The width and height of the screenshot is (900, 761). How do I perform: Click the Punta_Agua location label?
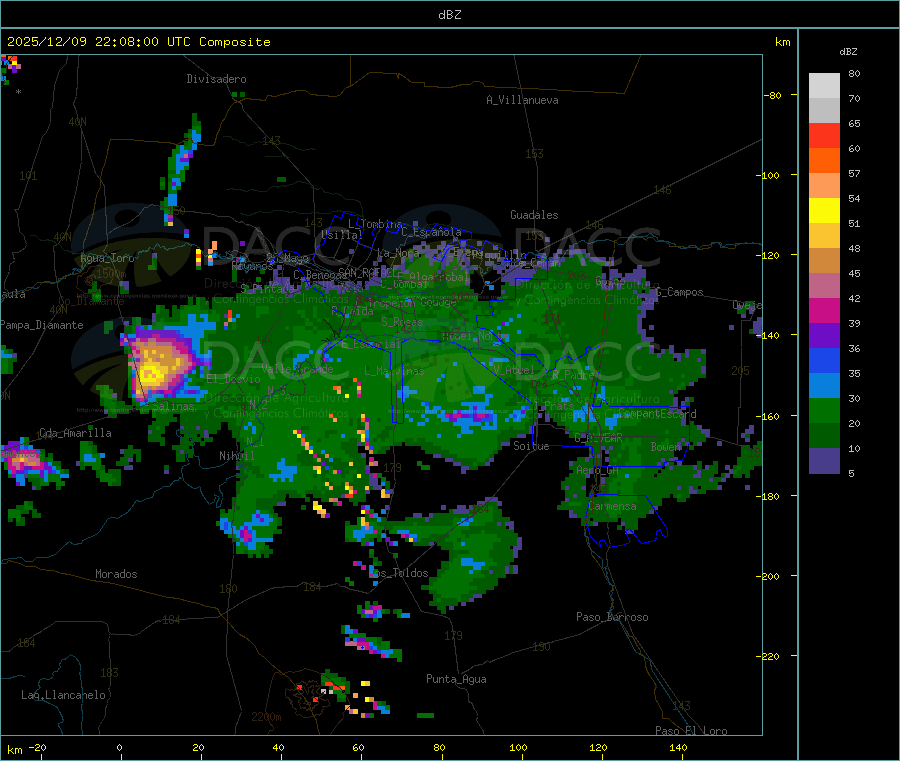pyautogui.click(x=456, y=679)
